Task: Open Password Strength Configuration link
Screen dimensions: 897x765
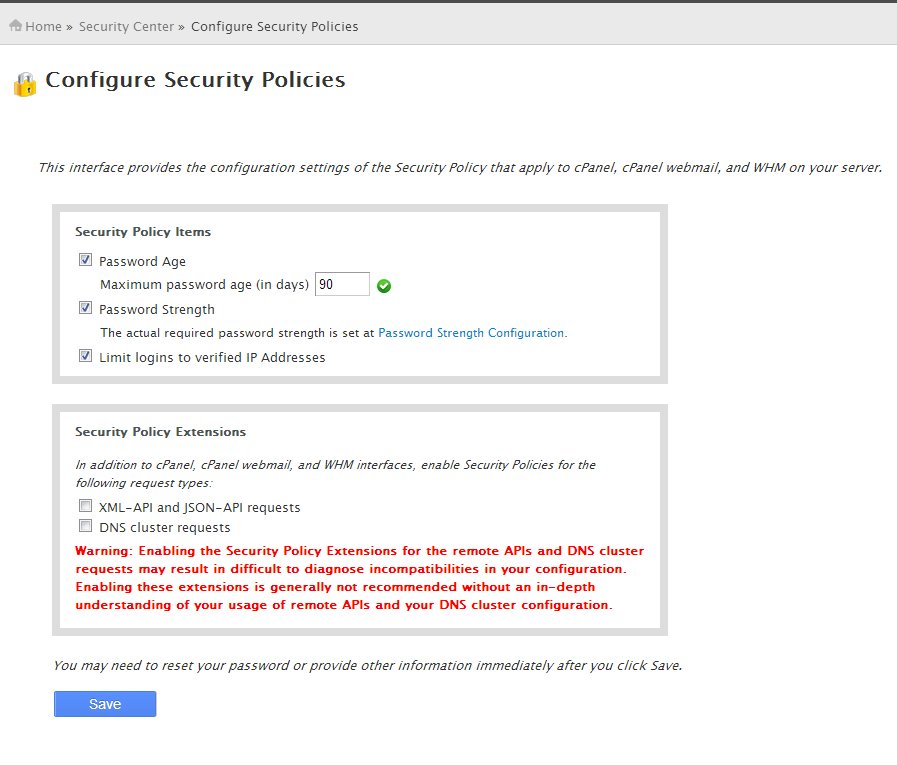Action: coord(472,333)
